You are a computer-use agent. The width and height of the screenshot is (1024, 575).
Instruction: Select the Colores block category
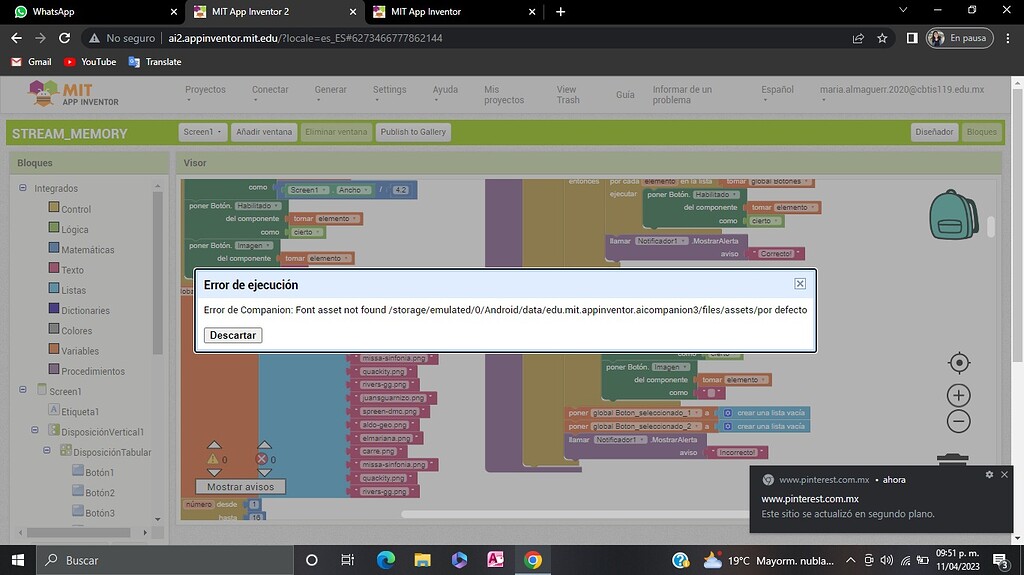tap(76, 331)
